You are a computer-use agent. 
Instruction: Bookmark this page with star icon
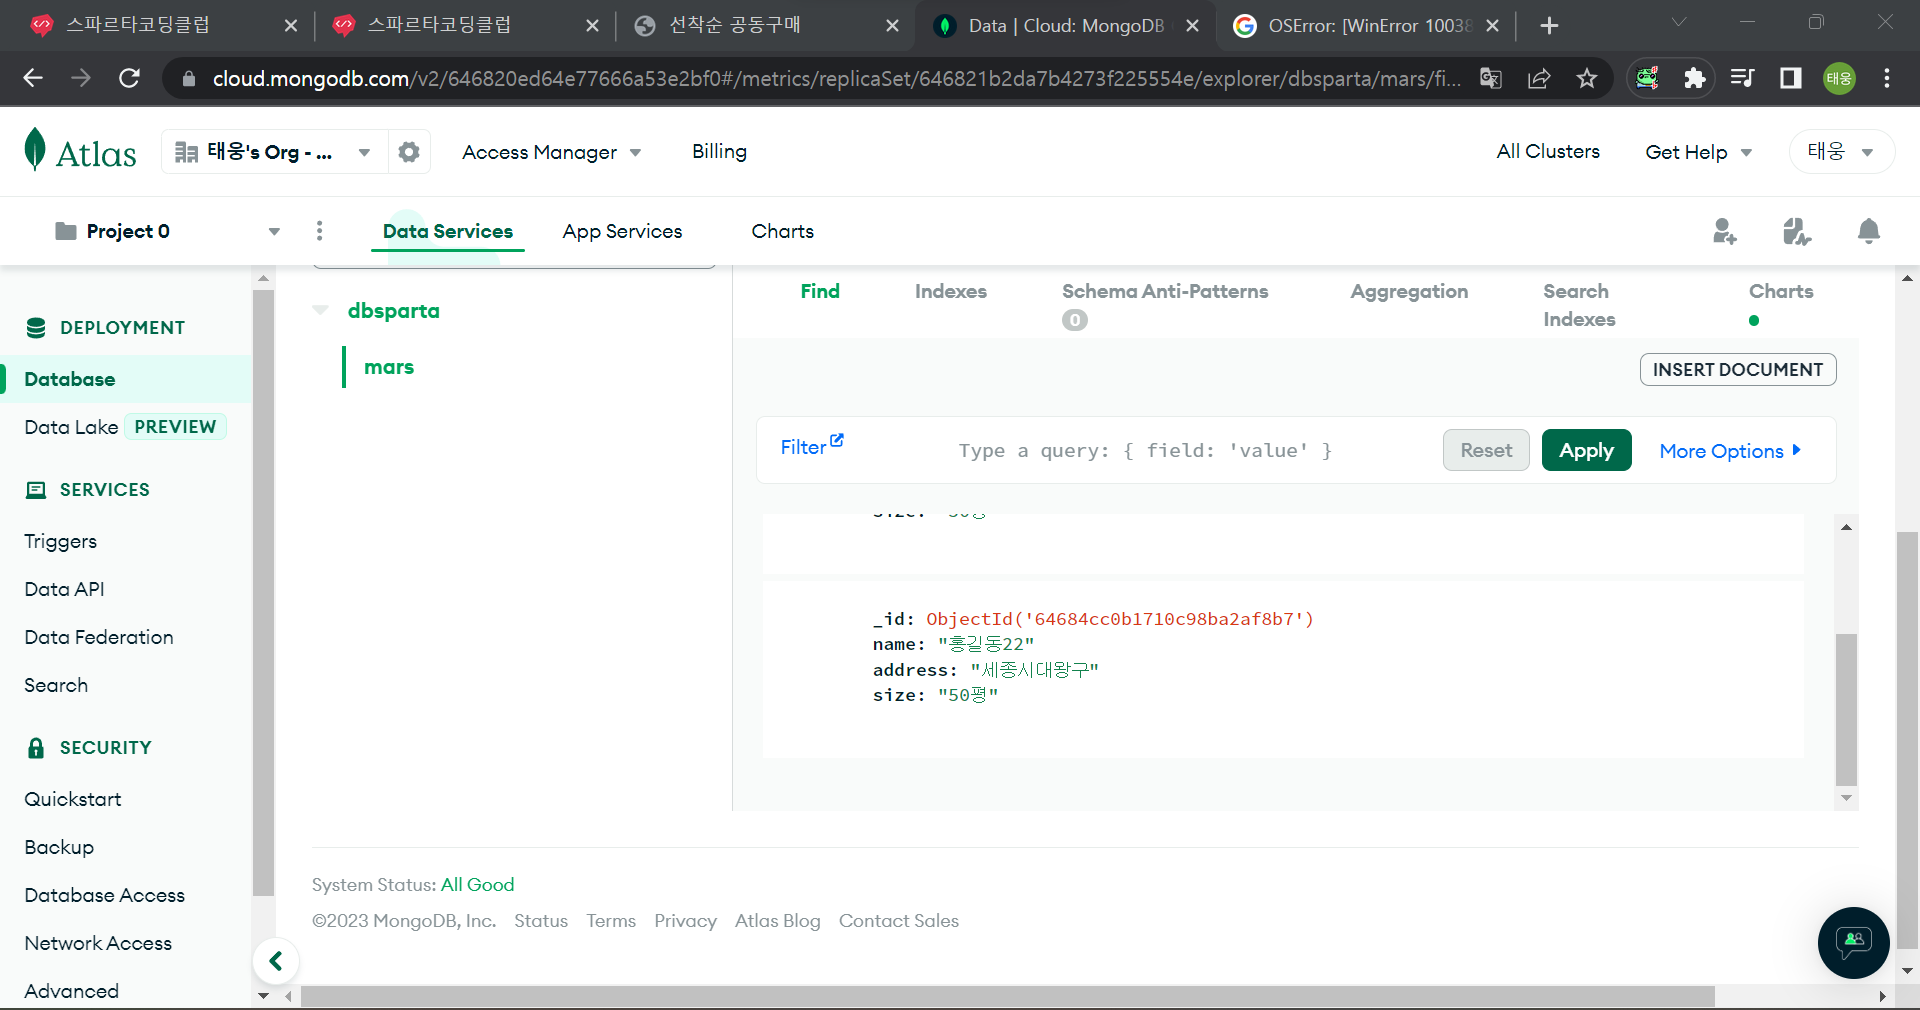(1587, 78)
